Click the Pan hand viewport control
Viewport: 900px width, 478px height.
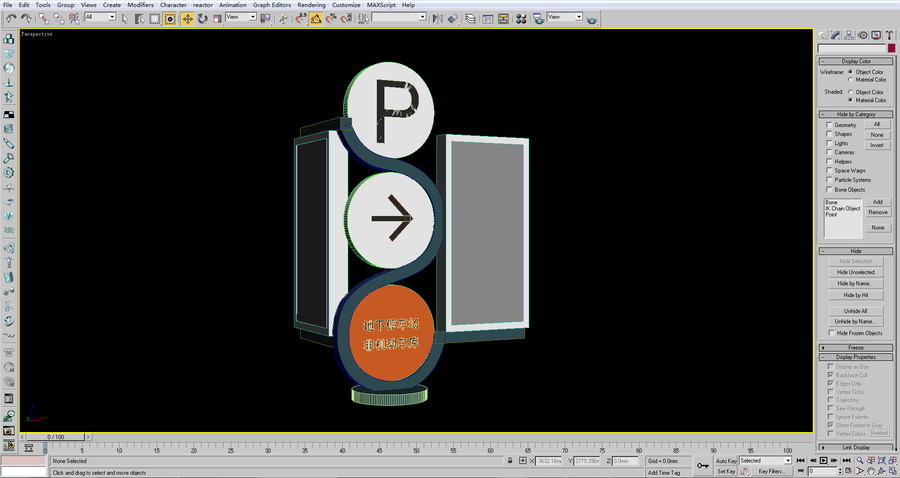[x=871, y=471]
